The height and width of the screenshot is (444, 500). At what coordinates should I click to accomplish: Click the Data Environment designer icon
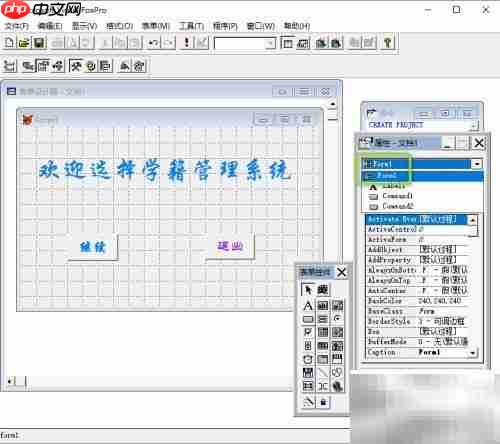28,66
